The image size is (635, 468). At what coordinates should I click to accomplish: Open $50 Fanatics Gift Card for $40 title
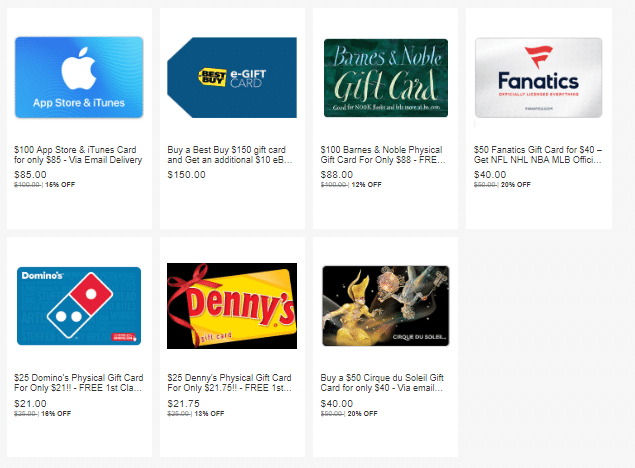(538, 155)
